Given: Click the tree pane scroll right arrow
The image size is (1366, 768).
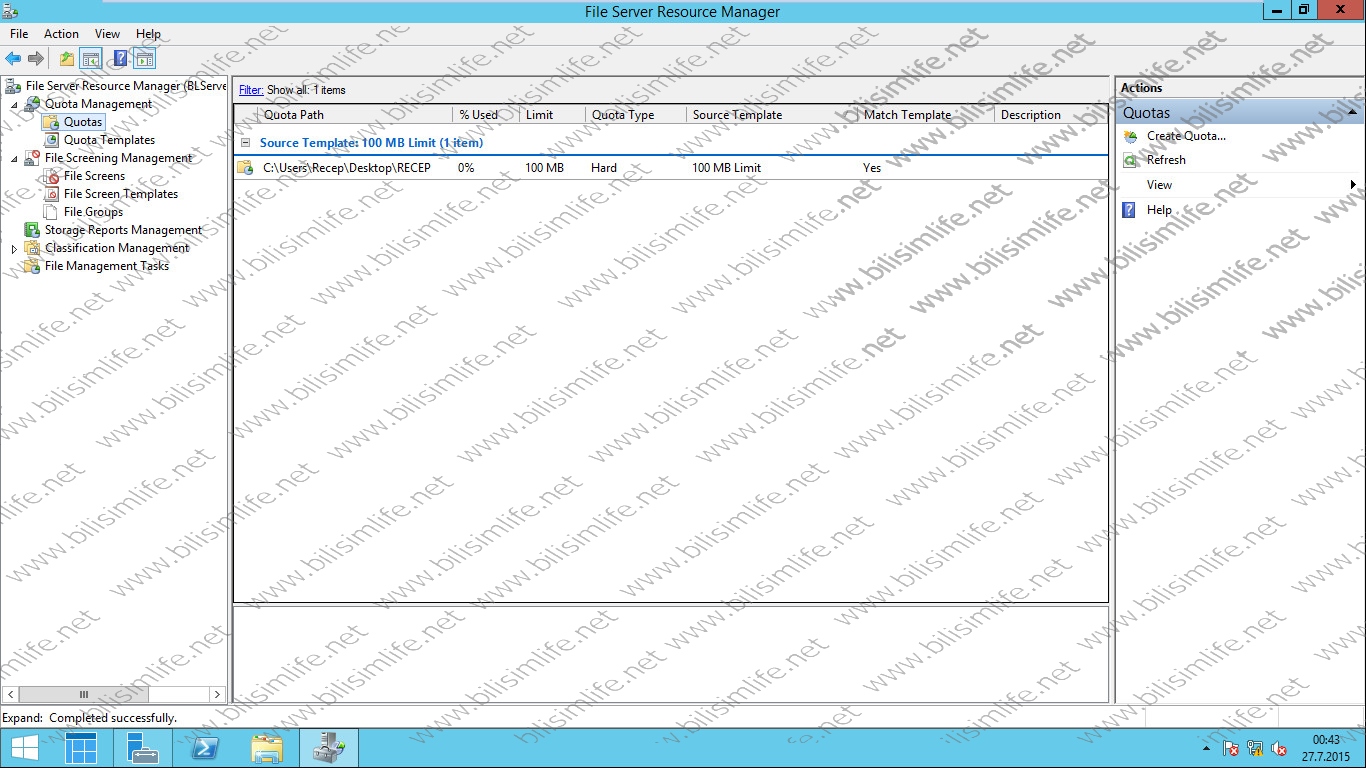Looking at the screenshot, I should 217,694.
